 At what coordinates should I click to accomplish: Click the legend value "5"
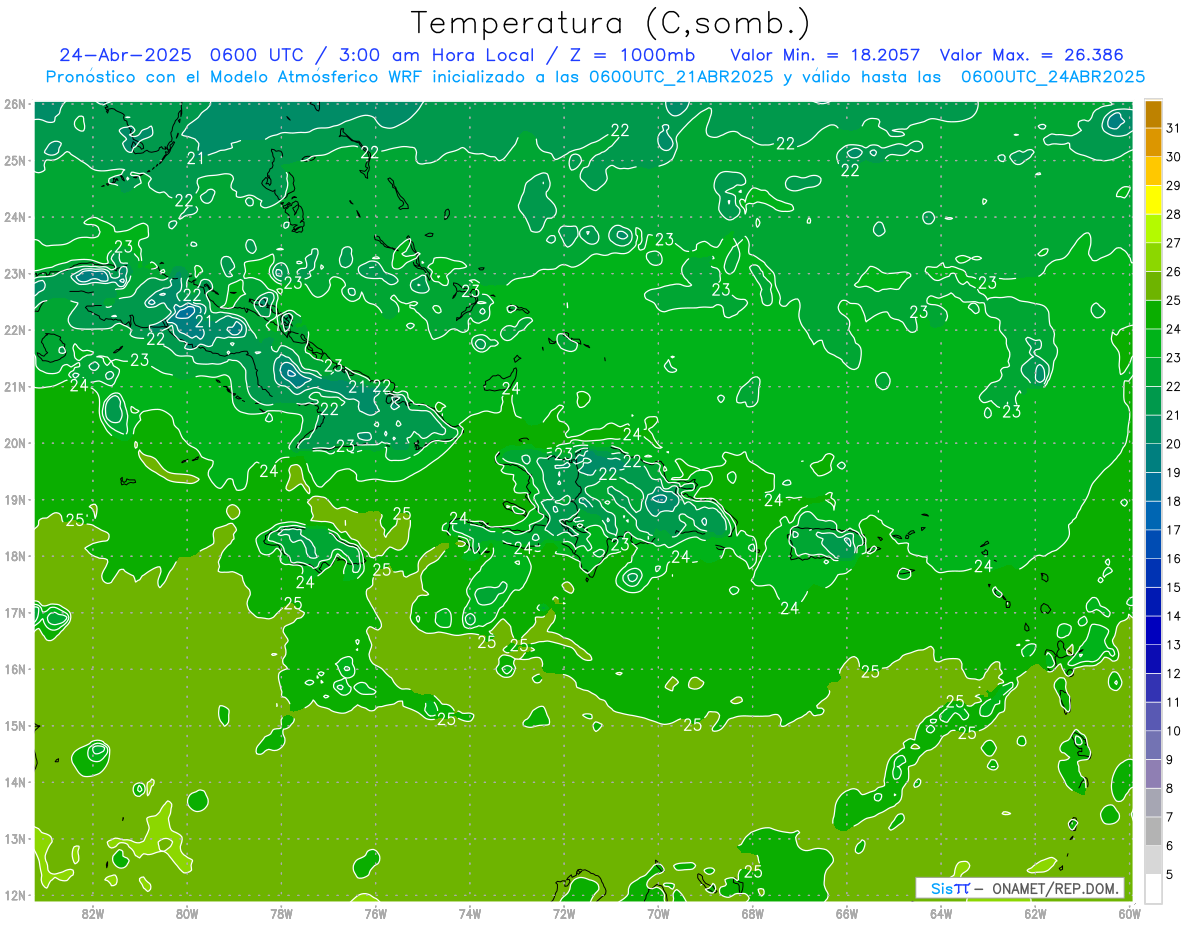pyautogui.click(x=1170, y=875)
